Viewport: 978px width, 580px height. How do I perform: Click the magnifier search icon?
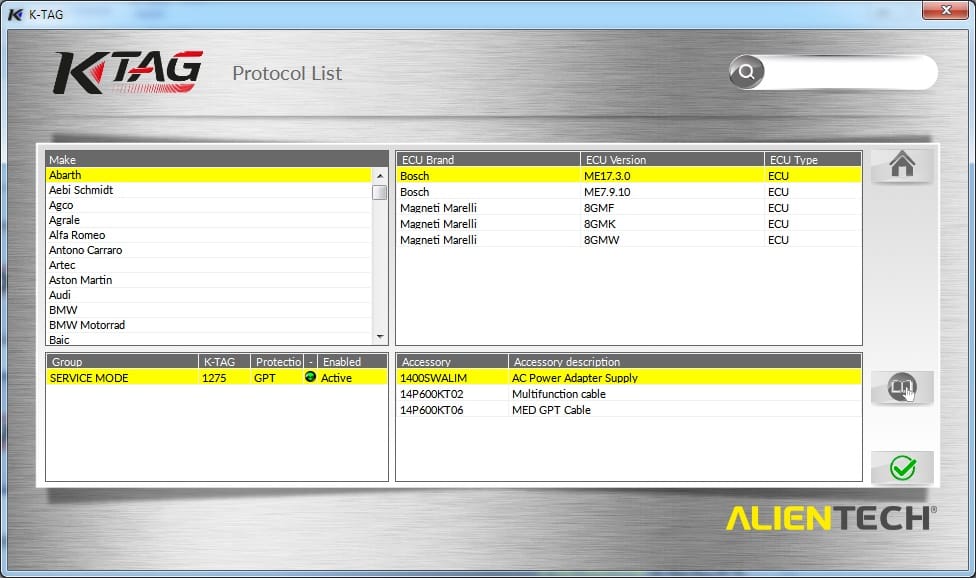(747, 72)
